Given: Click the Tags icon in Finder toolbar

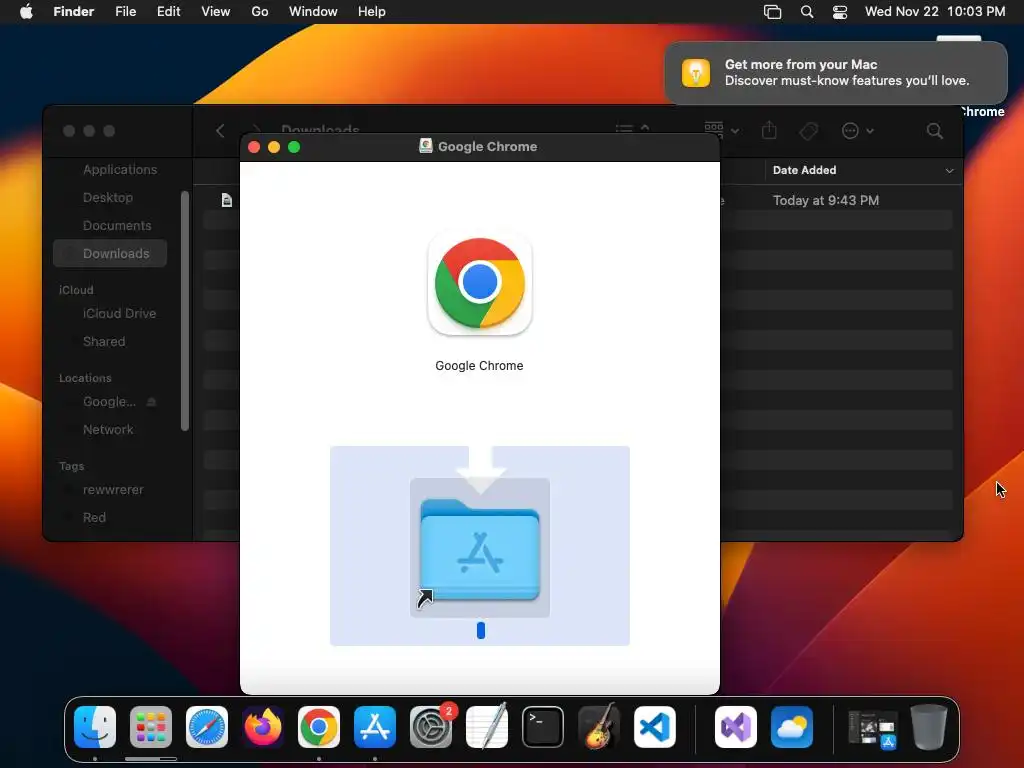Looking at the screenshot, I should 808,131.
